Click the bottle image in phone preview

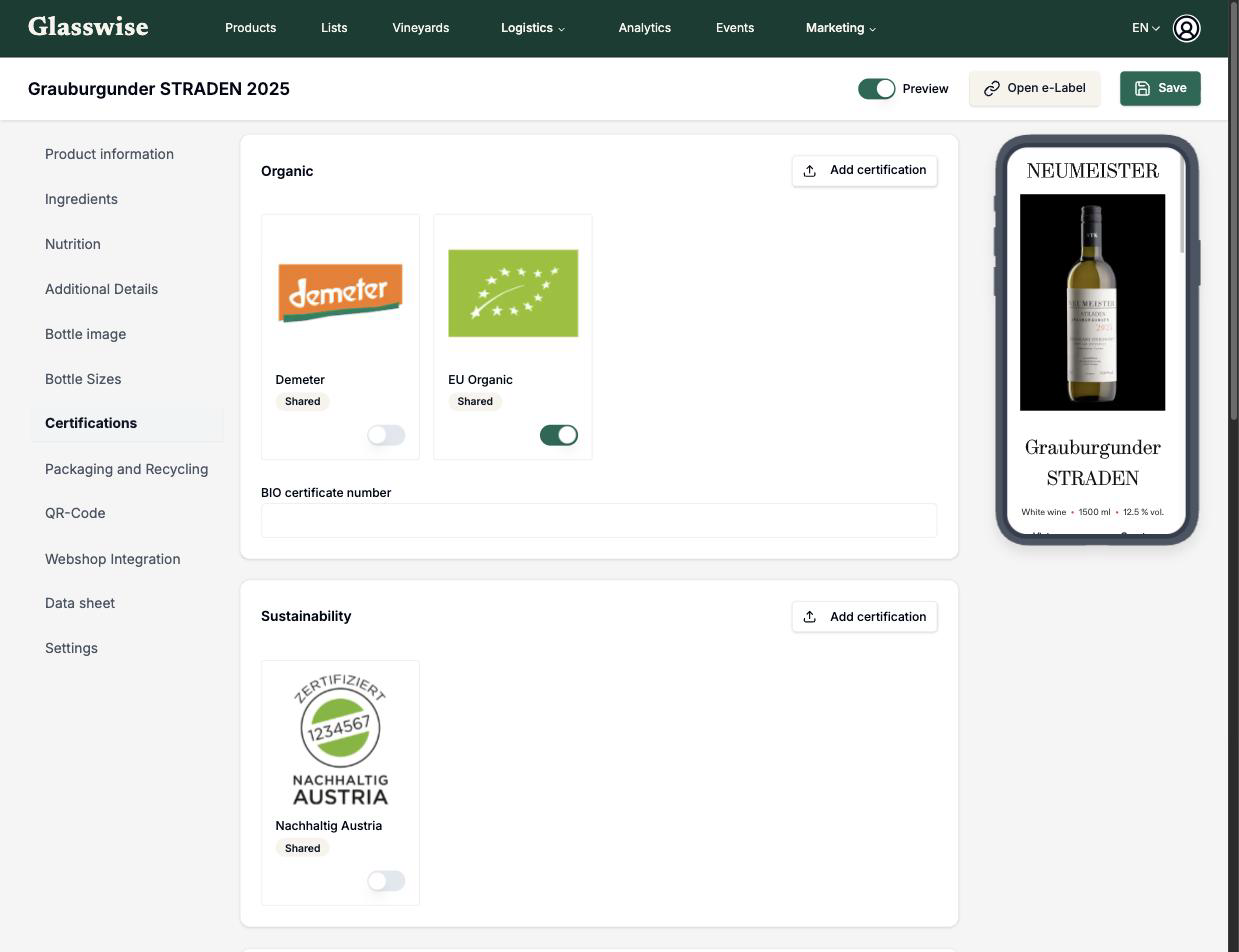[x=1092, y=302]
